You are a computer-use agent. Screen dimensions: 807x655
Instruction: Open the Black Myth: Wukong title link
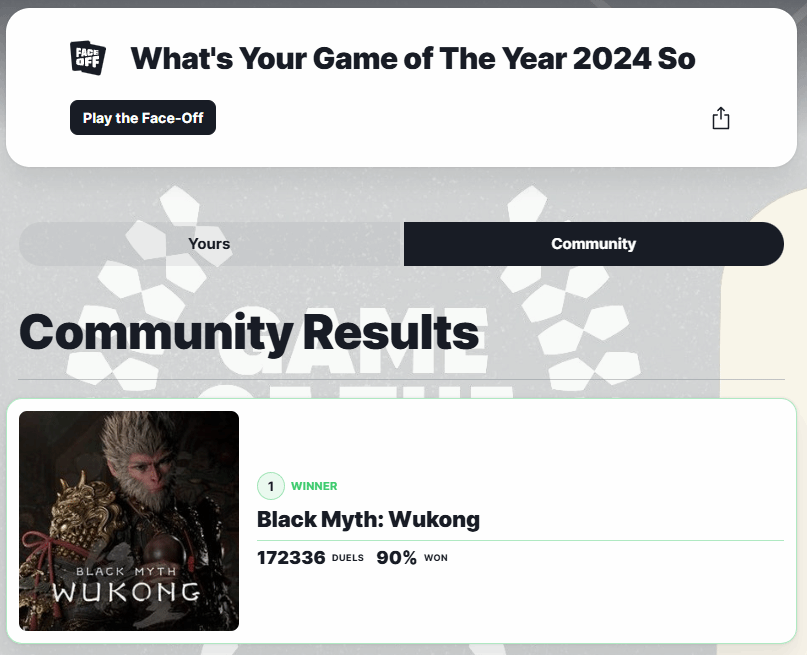coord(368,519)
